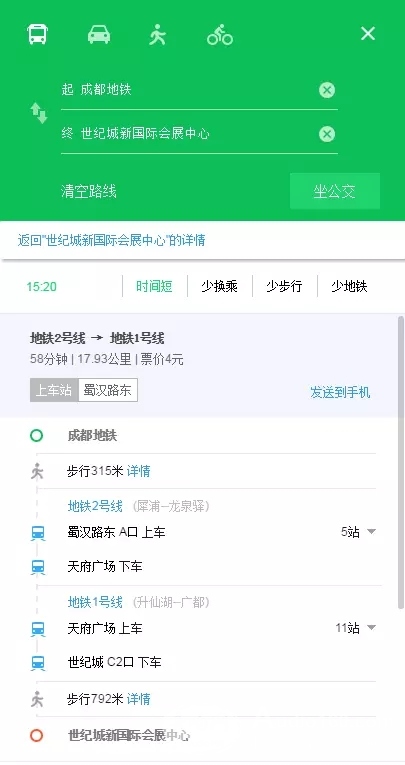Screen dimensions: 405x765
Task: Click the 坐公交 search button
Action: [335, 191]
